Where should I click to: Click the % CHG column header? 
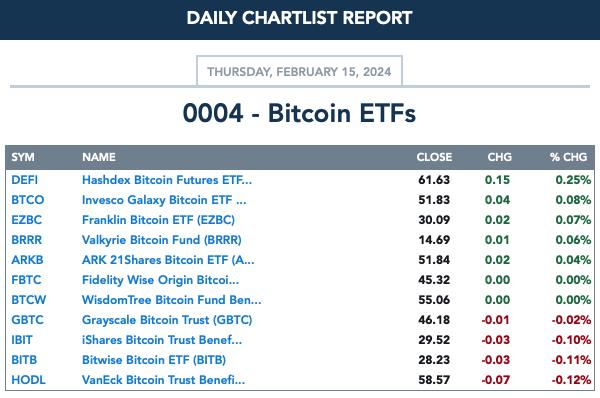(568, 157)
